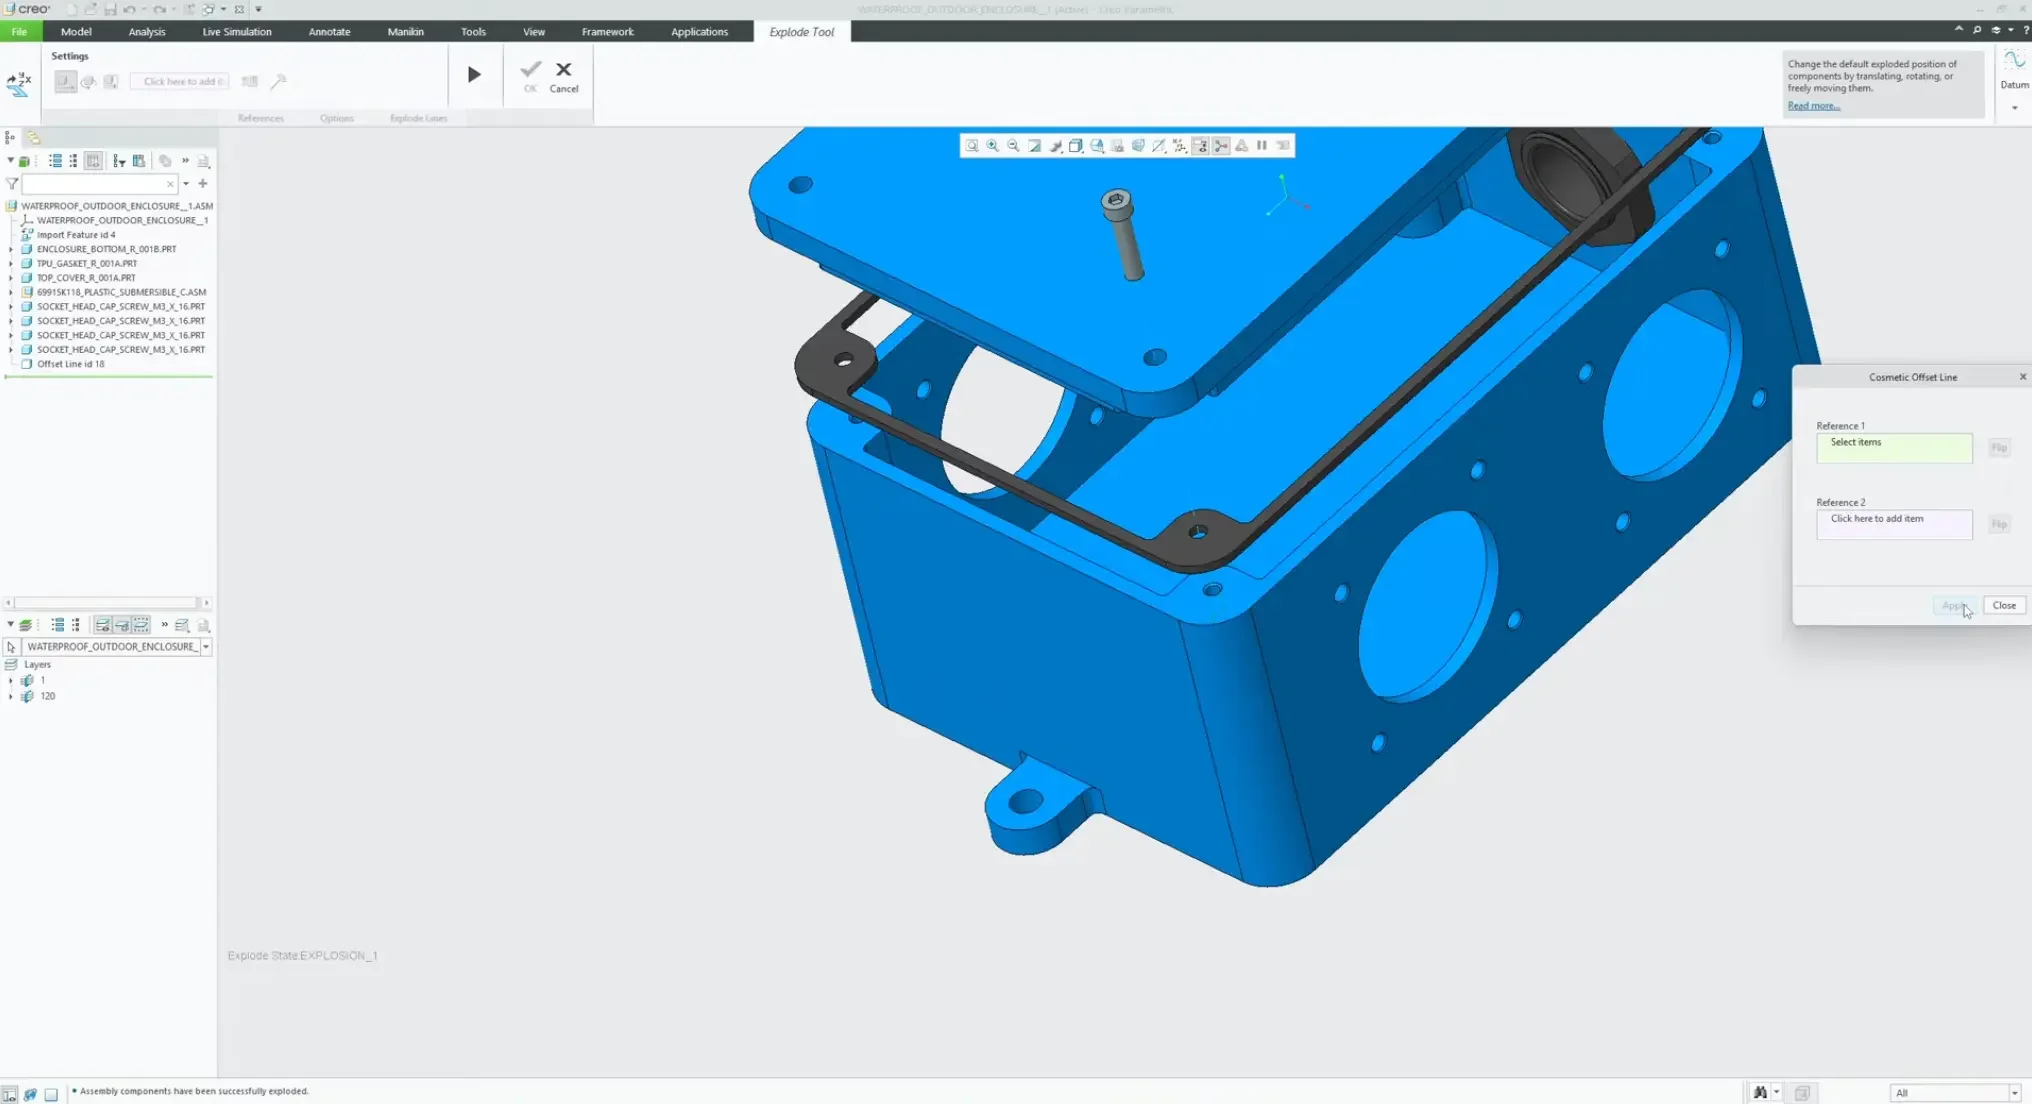Switch to the Model ribbon tab

click(x=76, y=32)
